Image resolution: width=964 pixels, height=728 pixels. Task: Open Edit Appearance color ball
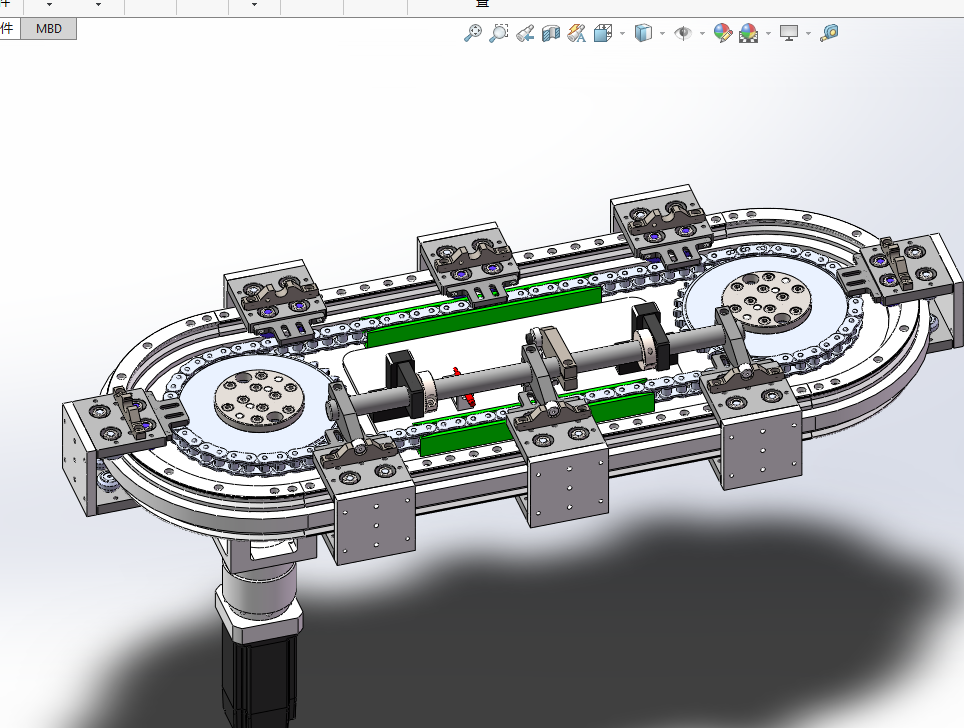pos(722,33)
